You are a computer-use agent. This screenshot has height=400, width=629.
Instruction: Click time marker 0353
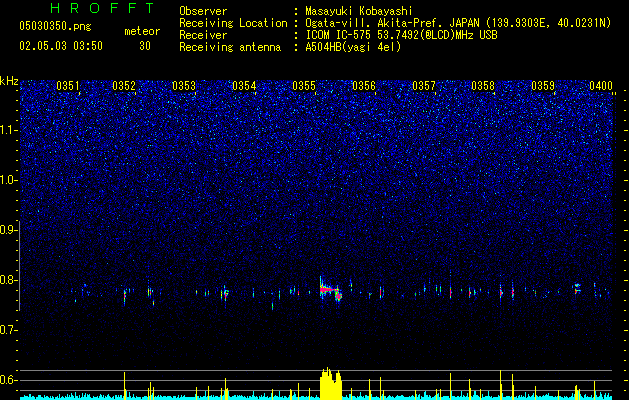coord(184,86)
